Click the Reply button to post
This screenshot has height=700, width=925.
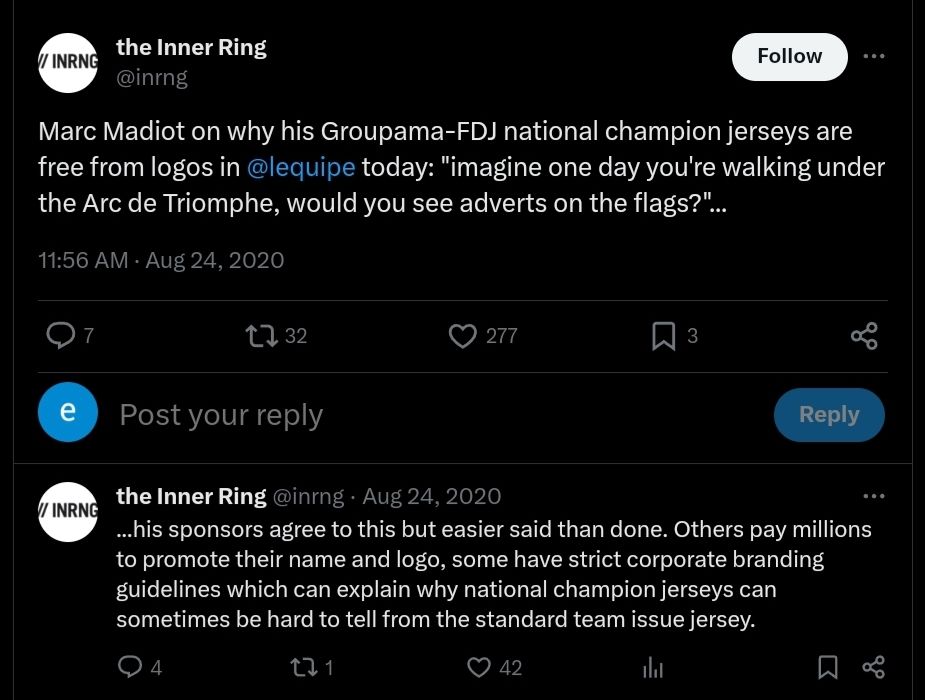[x=828, y=415]
